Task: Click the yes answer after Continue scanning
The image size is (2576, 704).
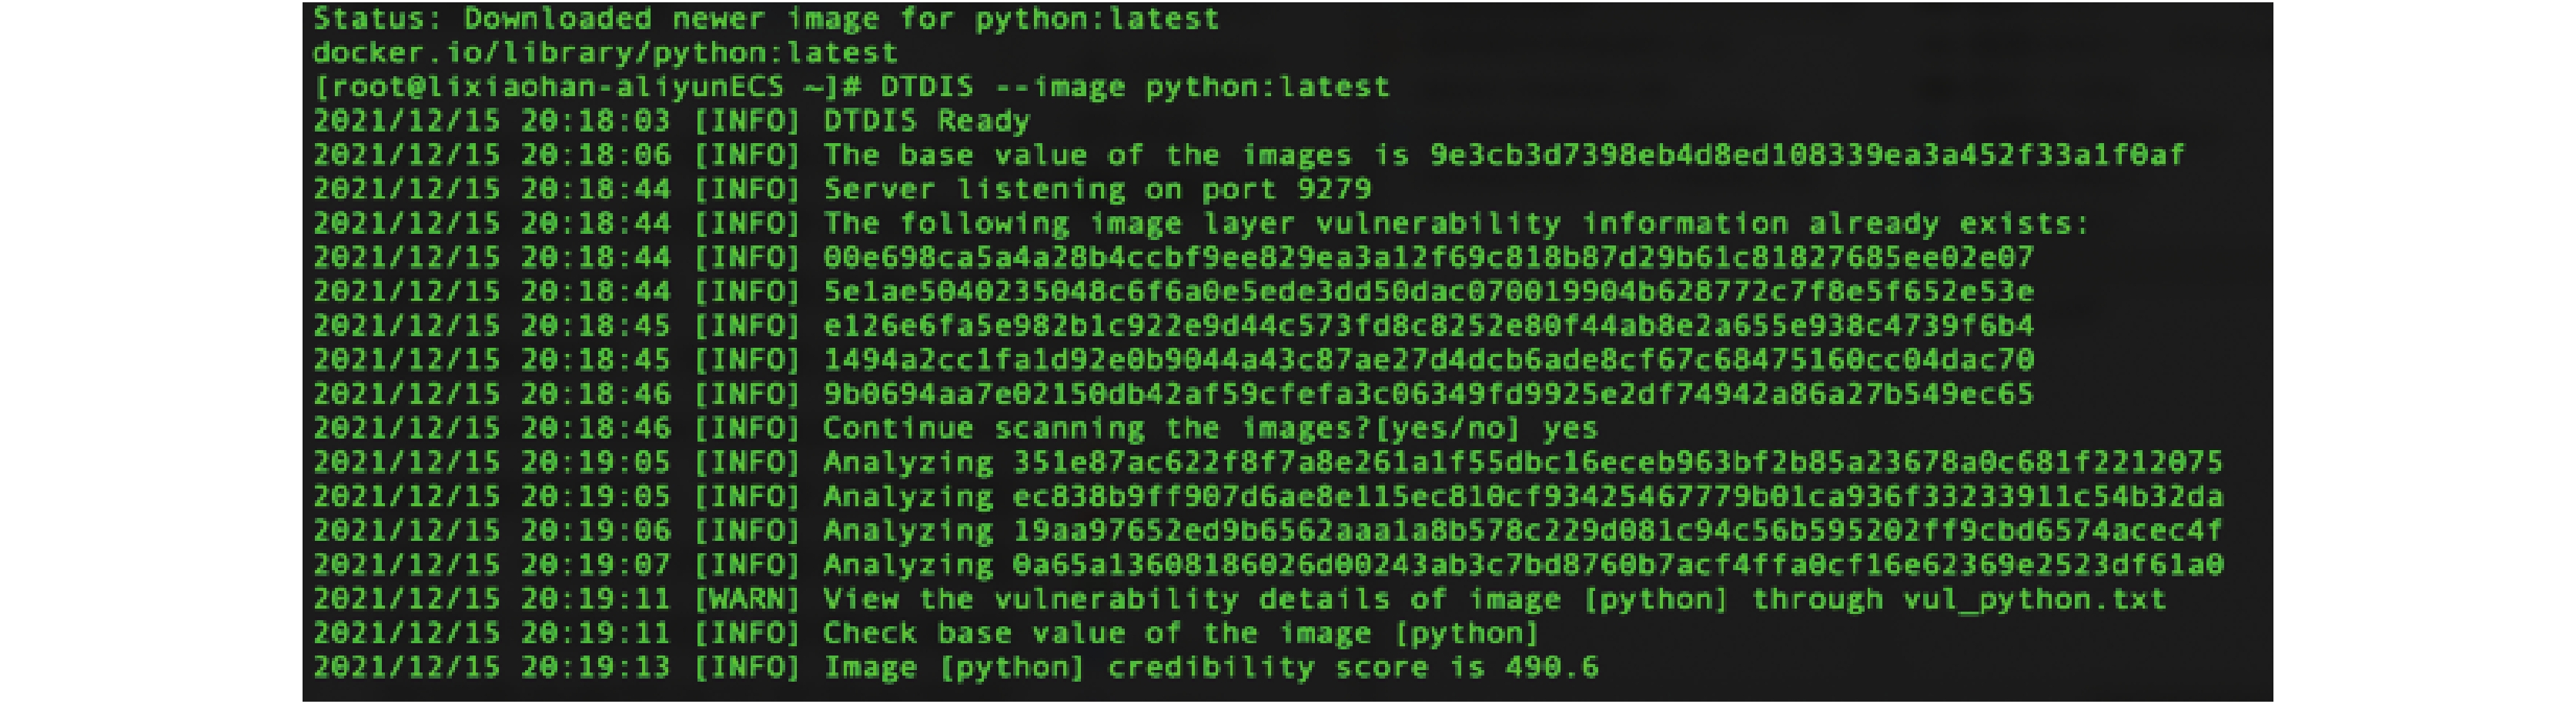Action: click(1570, 429)
